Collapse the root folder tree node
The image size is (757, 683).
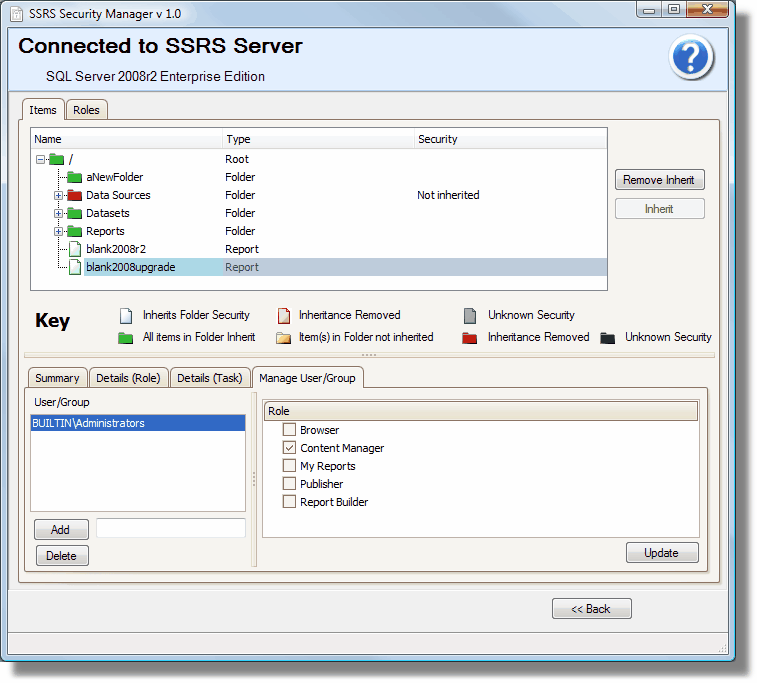[x=41, y=159]
